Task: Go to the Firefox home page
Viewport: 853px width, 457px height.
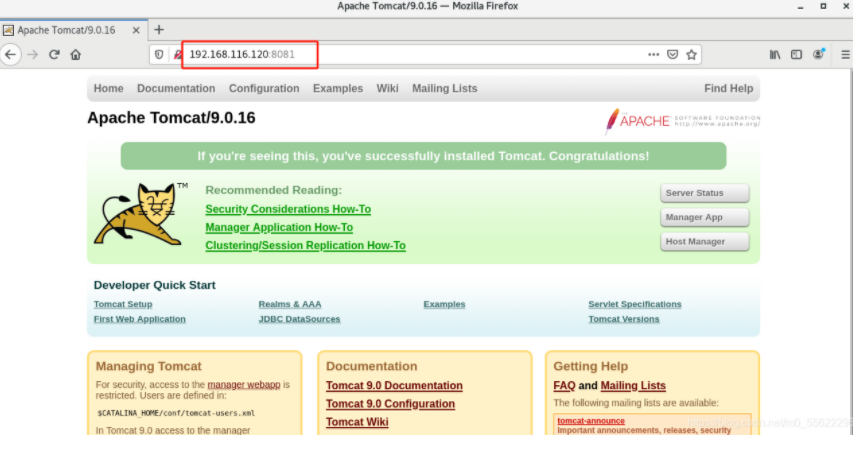Action: click(x=76, y=54)
